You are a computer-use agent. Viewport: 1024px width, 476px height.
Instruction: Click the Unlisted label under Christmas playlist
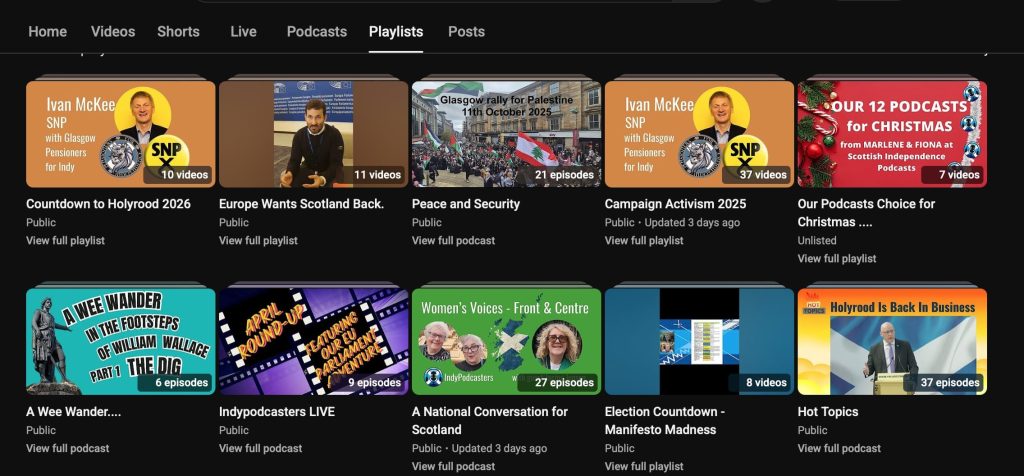tap(817, 240)
